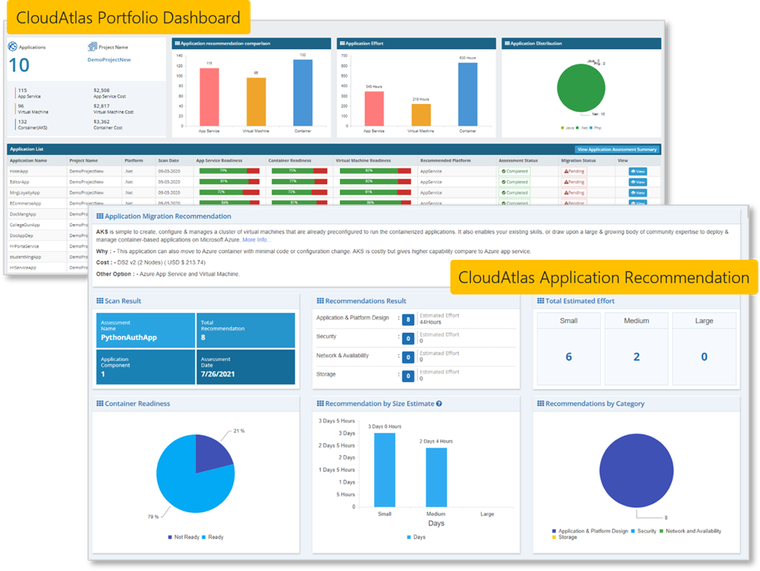The height and width of the screenshot is (571, 760).
Task: Click Completed status badge for EditorApp
Action: 514,182
